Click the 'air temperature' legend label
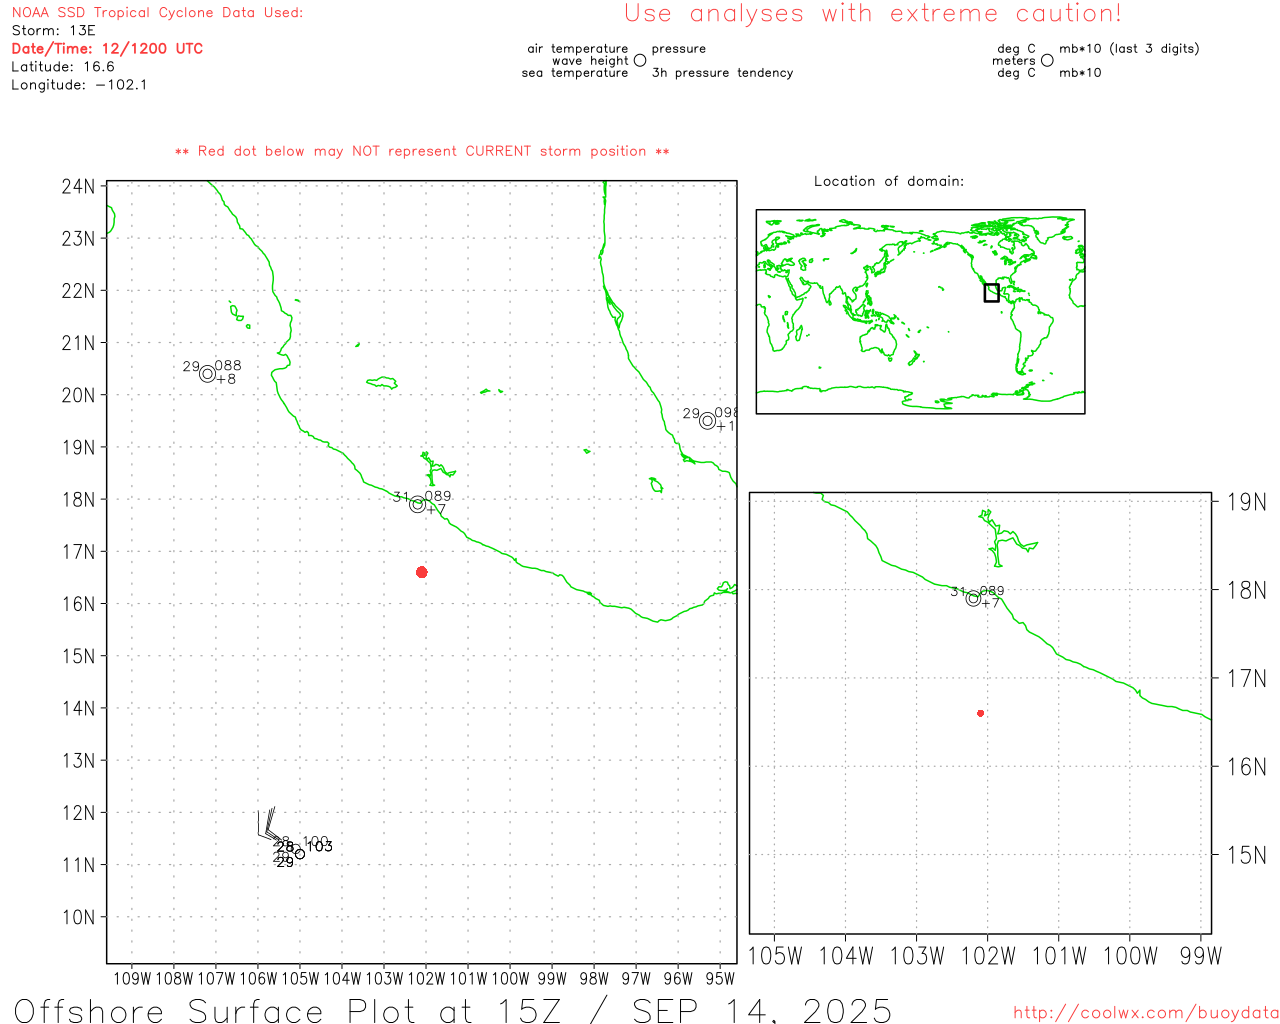This screenshot has height=1024, width=1280. click(578, 49)
